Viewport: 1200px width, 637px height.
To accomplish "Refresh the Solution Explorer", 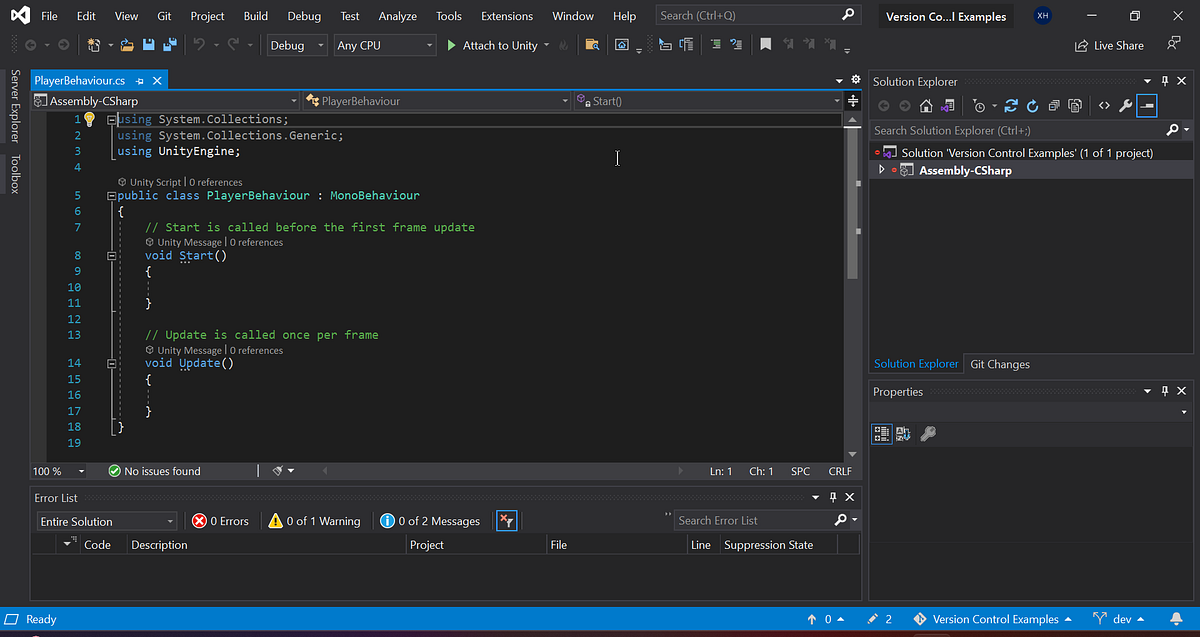I will tap(1032, 105).
